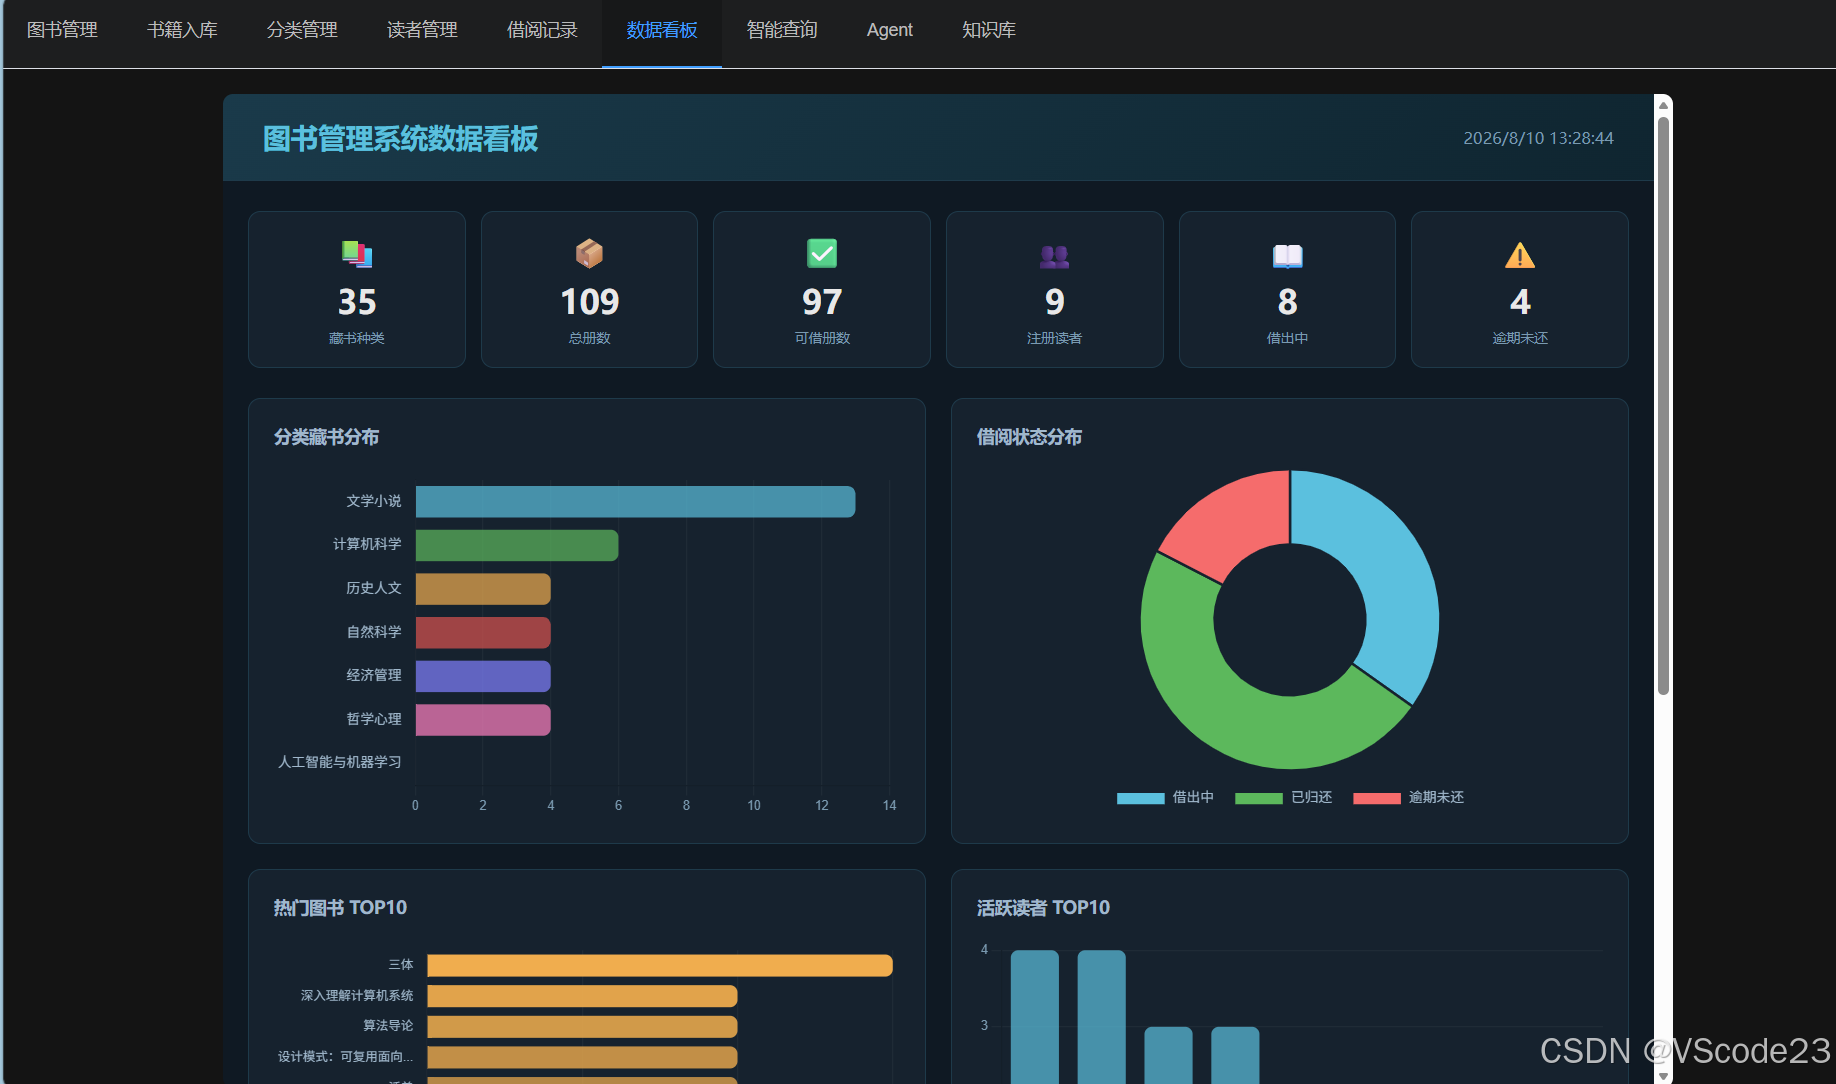Click the scrollbar up arrow

coord(1663,105)
